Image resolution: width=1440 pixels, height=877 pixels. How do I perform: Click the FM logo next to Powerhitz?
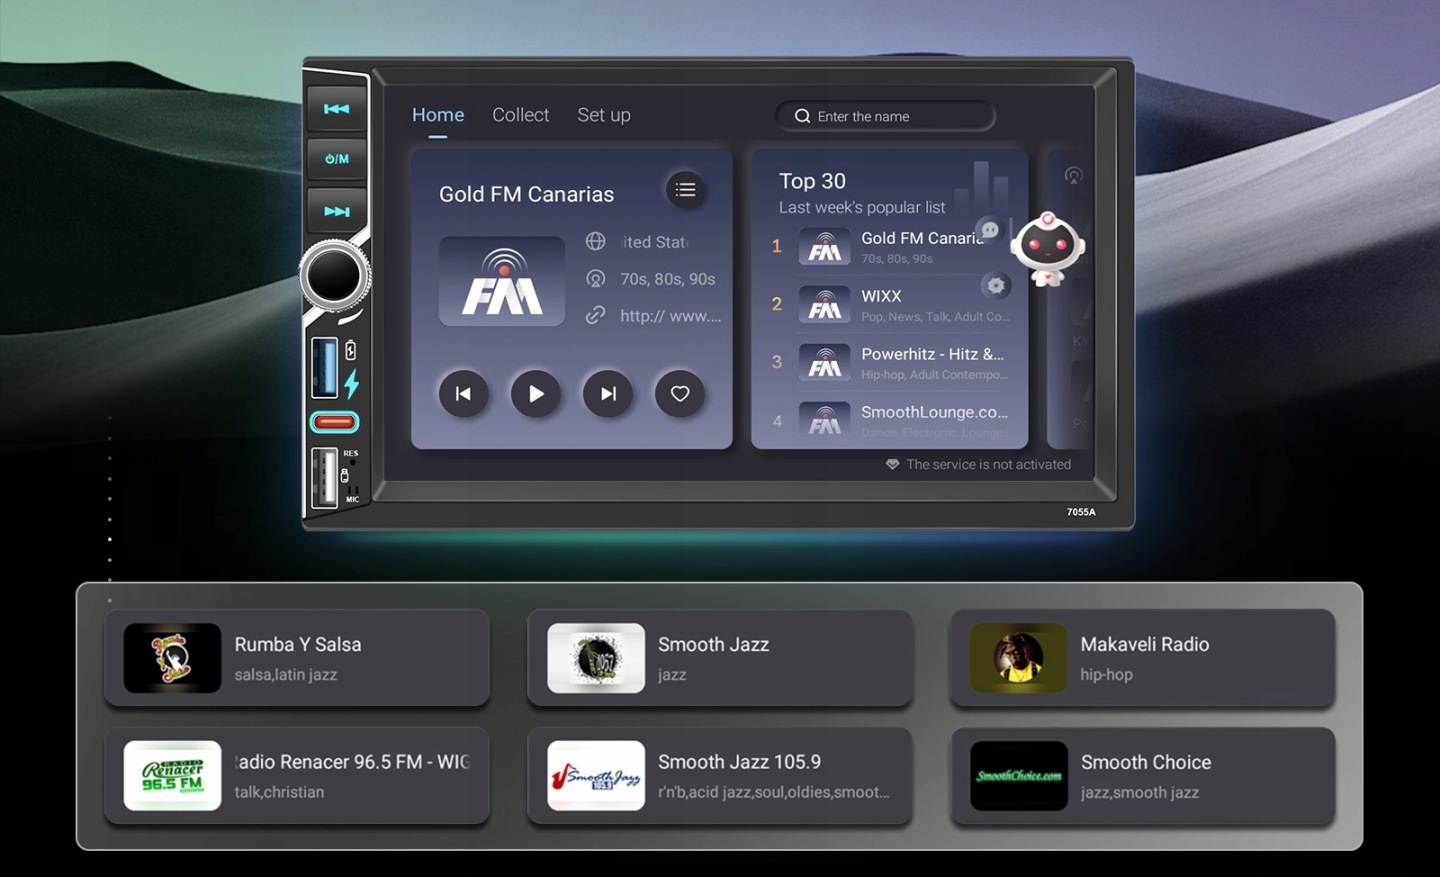click(825, 362)
